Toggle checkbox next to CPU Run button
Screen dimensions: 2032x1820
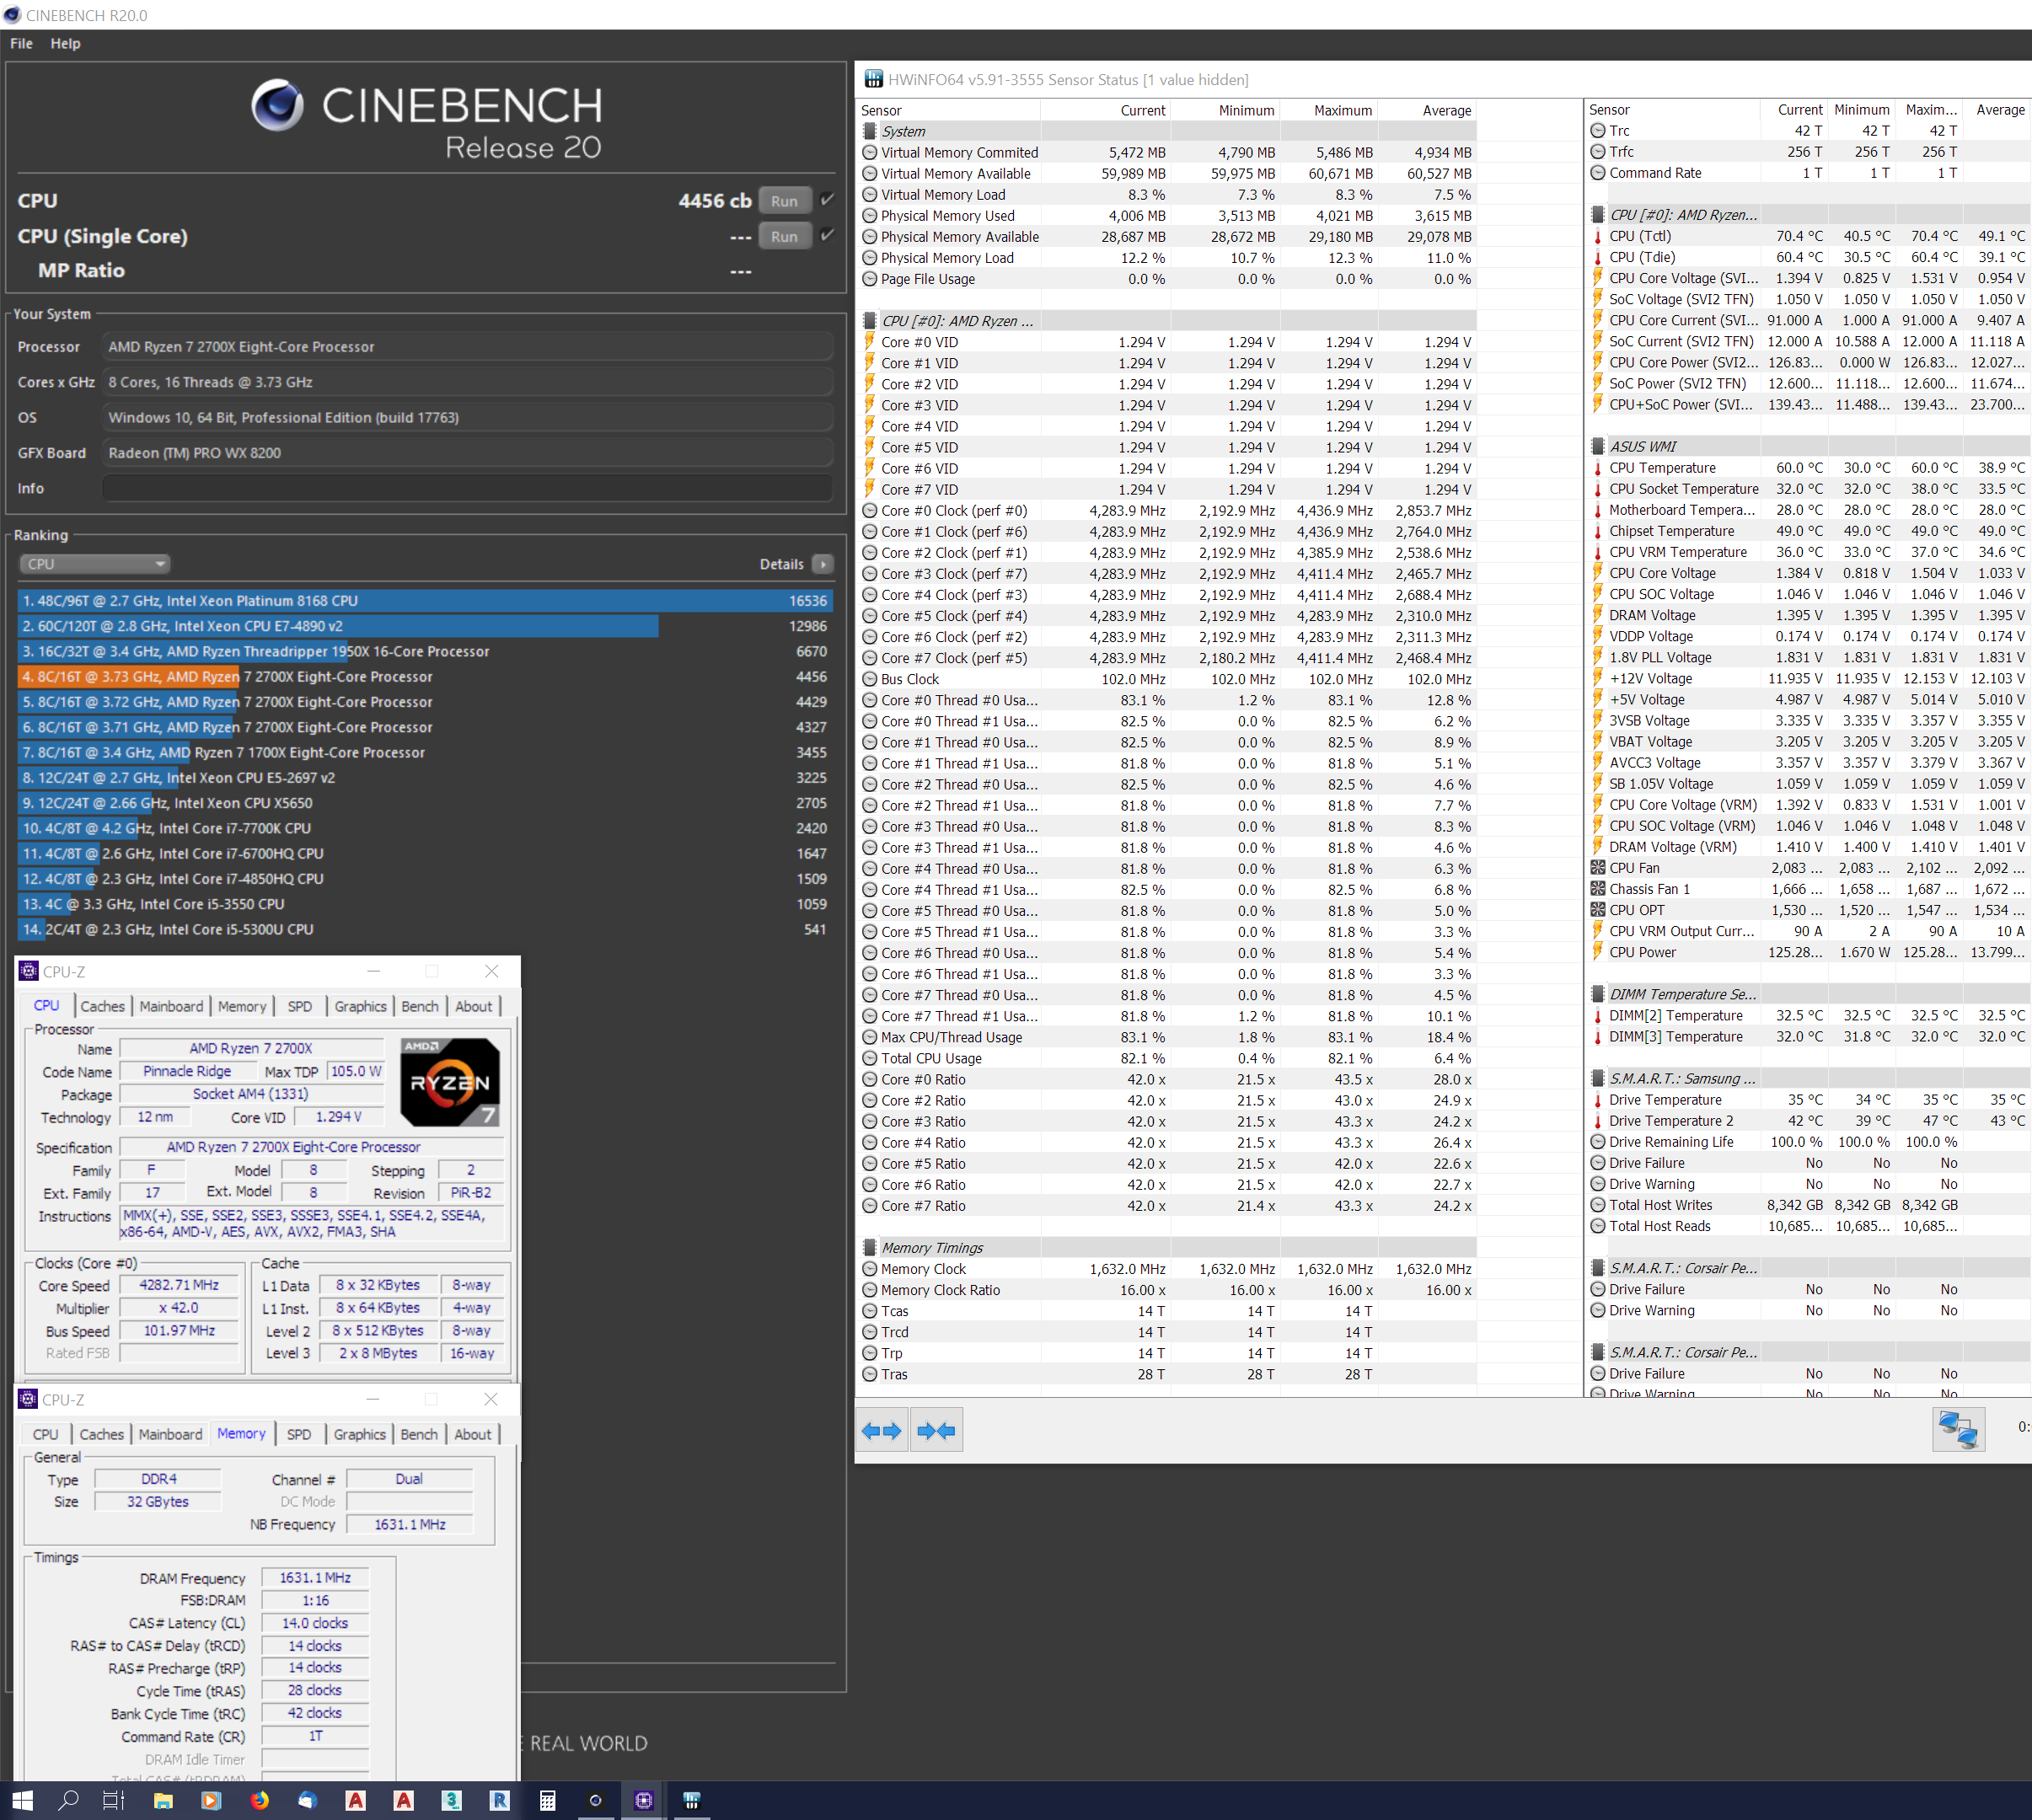click(827, 200)
